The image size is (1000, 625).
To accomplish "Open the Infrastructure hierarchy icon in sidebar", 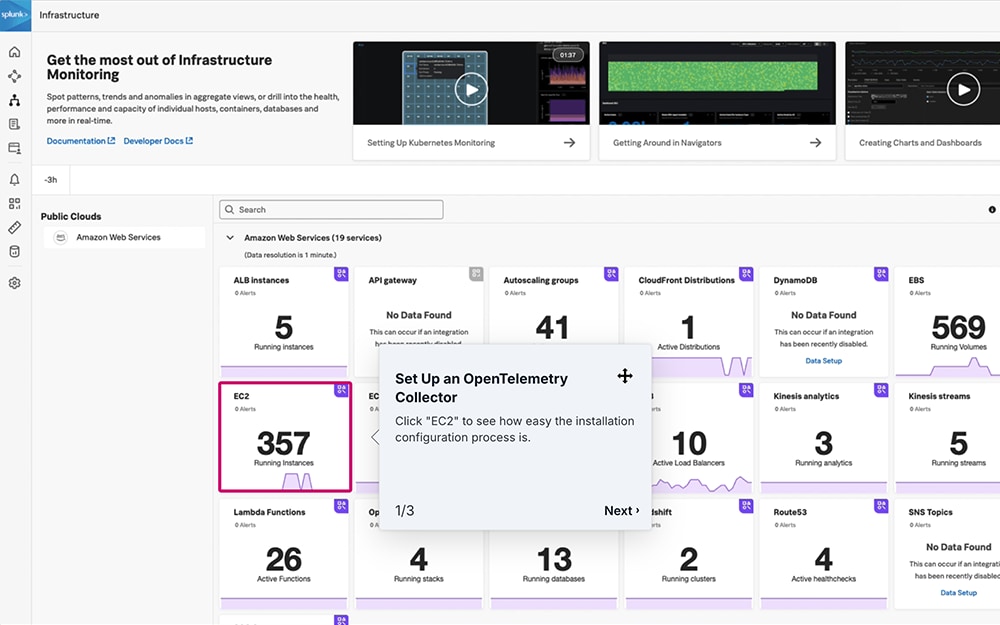I will (x=15, y=100).
